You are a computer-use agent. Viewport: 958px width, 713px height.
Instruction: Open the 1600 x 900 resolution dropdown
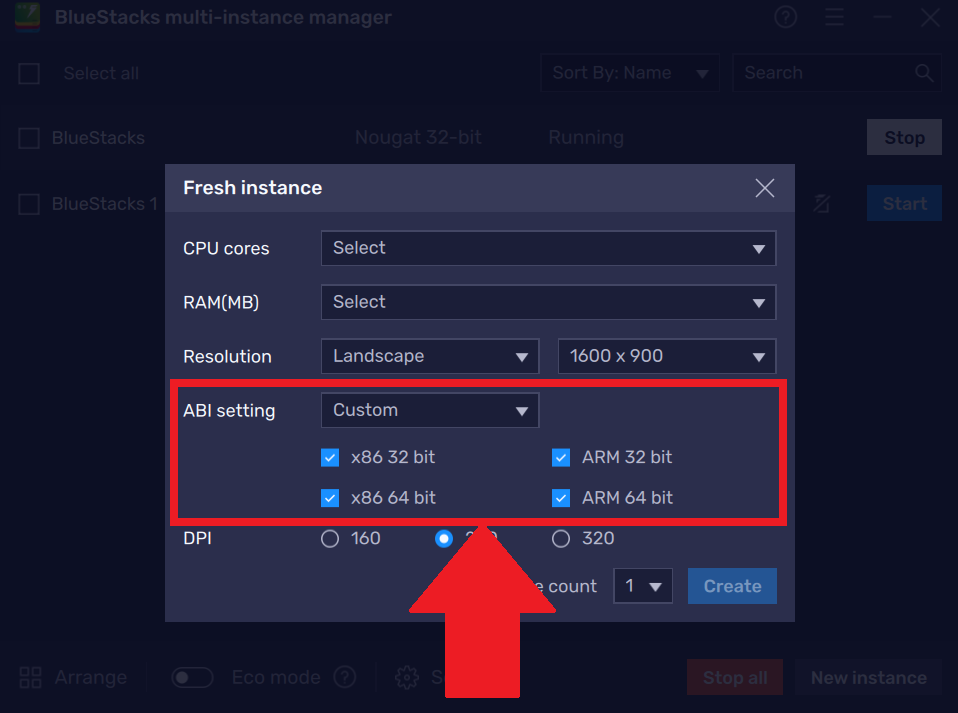[666, 356]
